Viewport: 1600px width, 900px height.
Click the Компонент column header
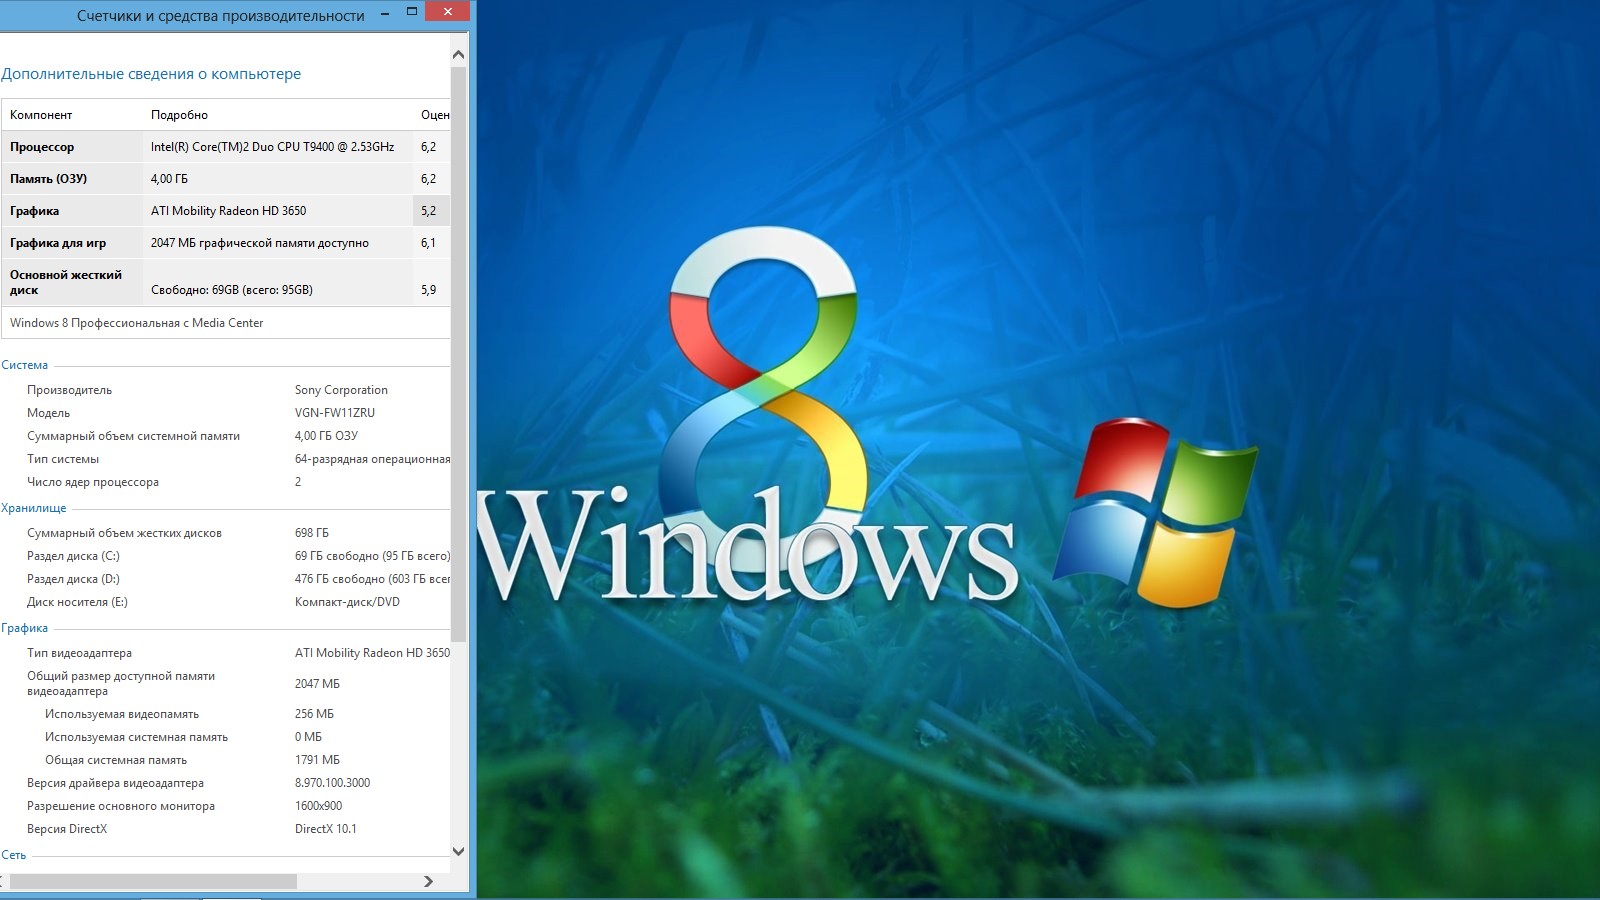[x=41, y=115]
